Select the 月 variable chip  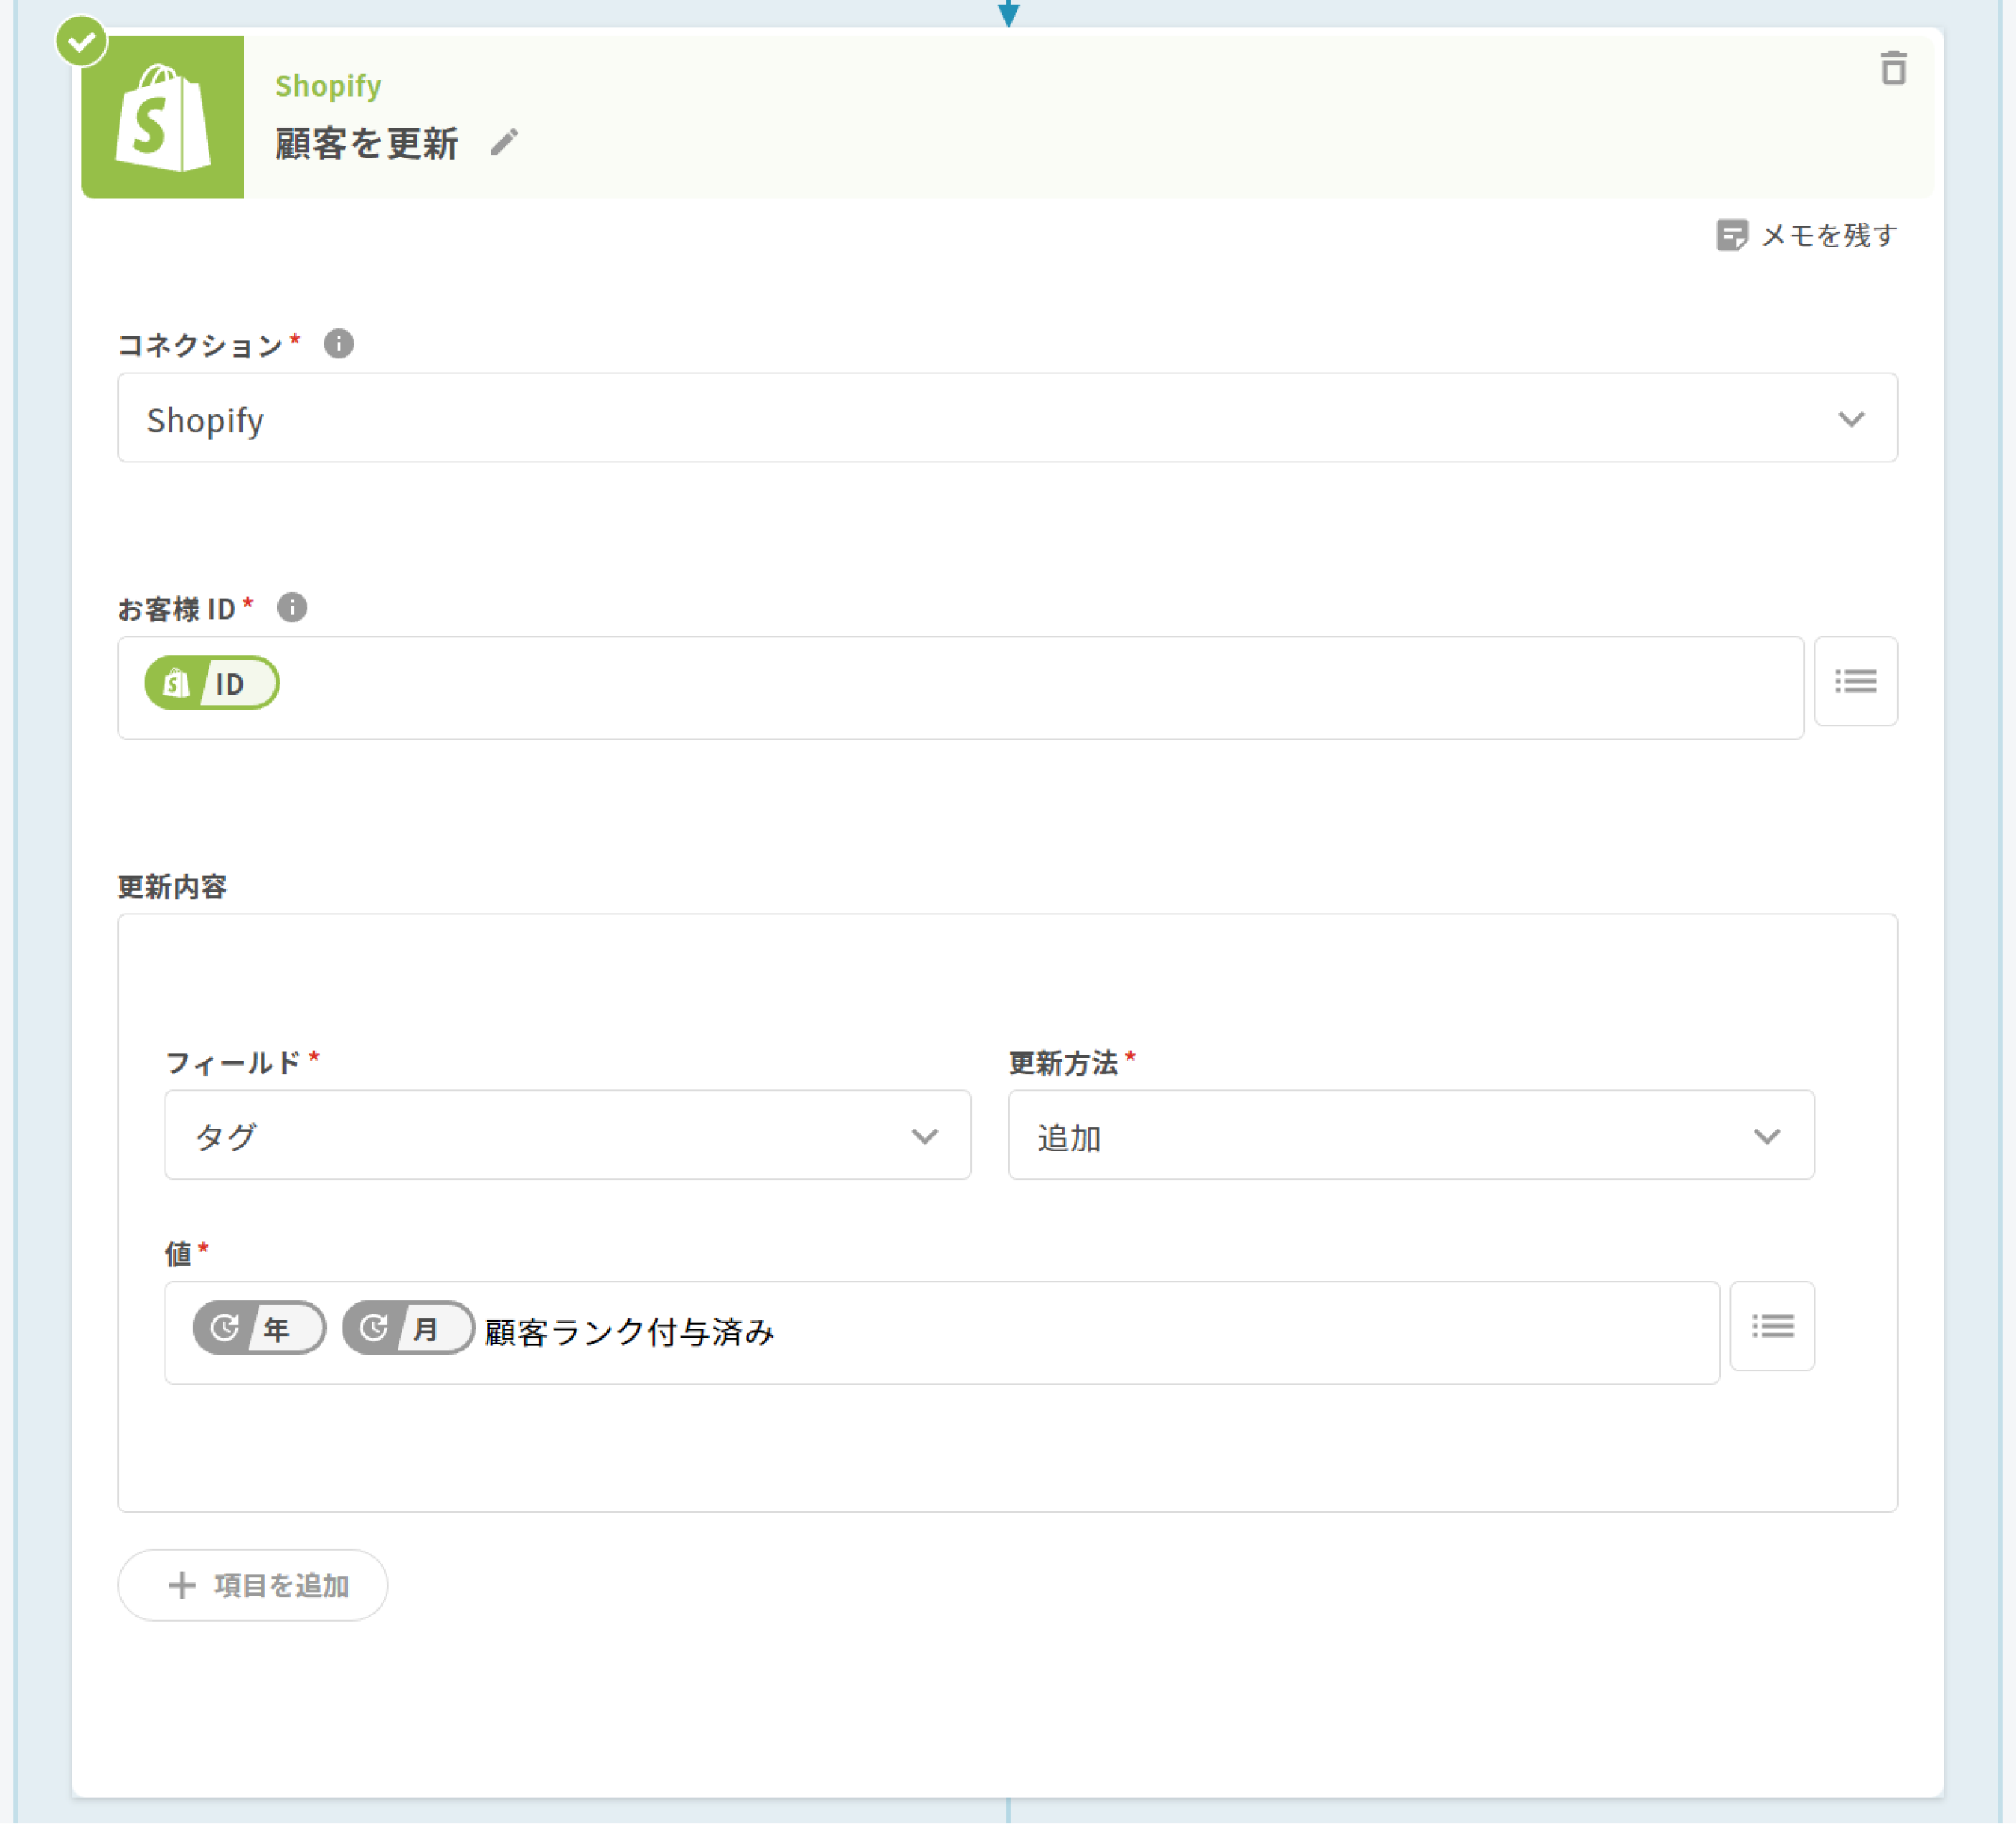coord(407,1328)
